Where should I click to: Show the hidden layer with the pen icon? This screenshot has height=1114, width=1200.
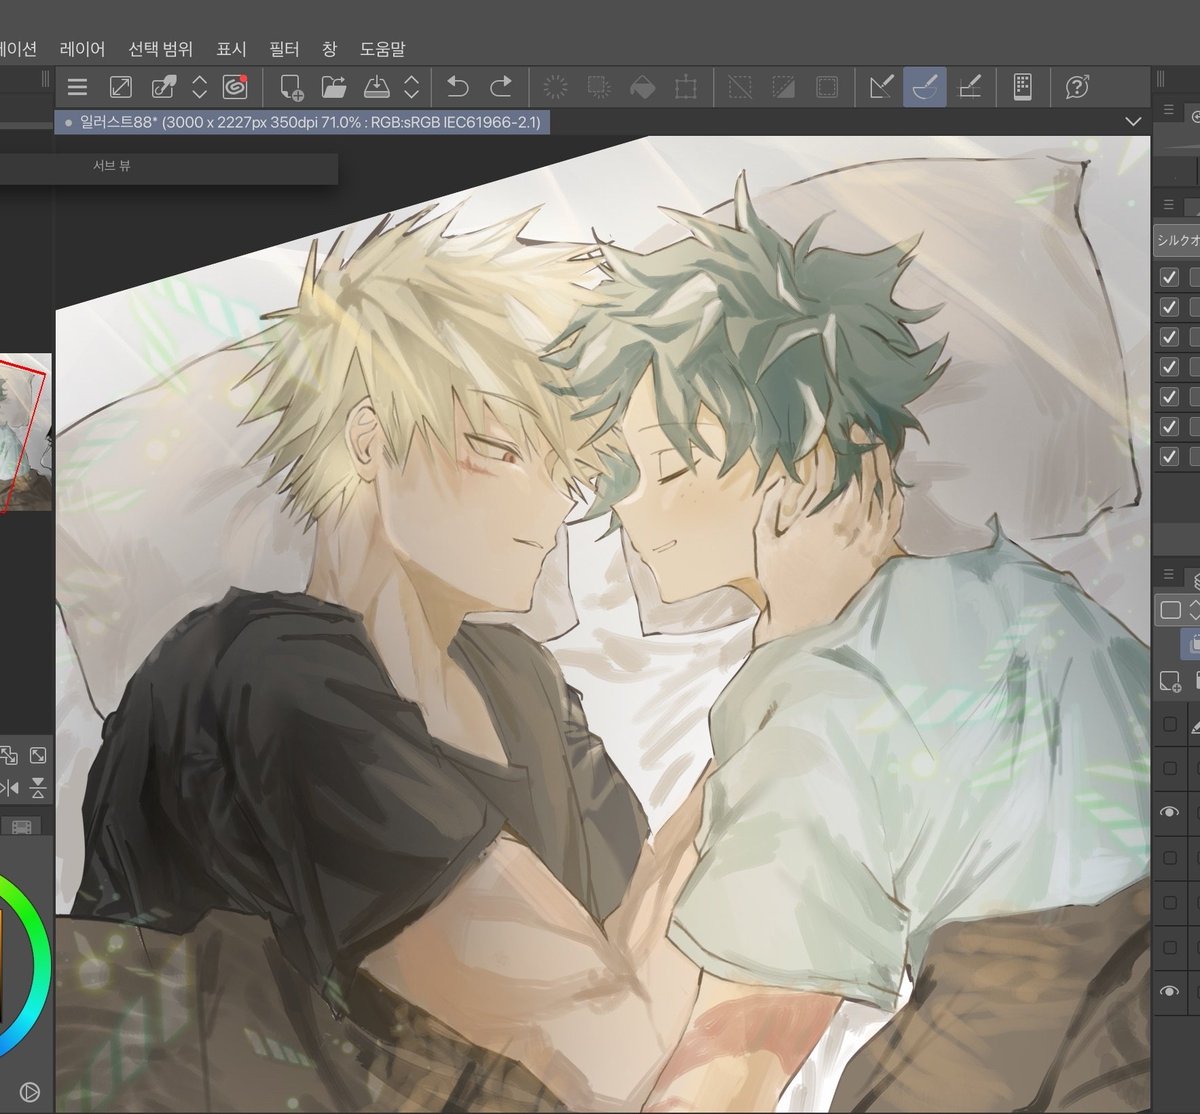point(1170,723)
